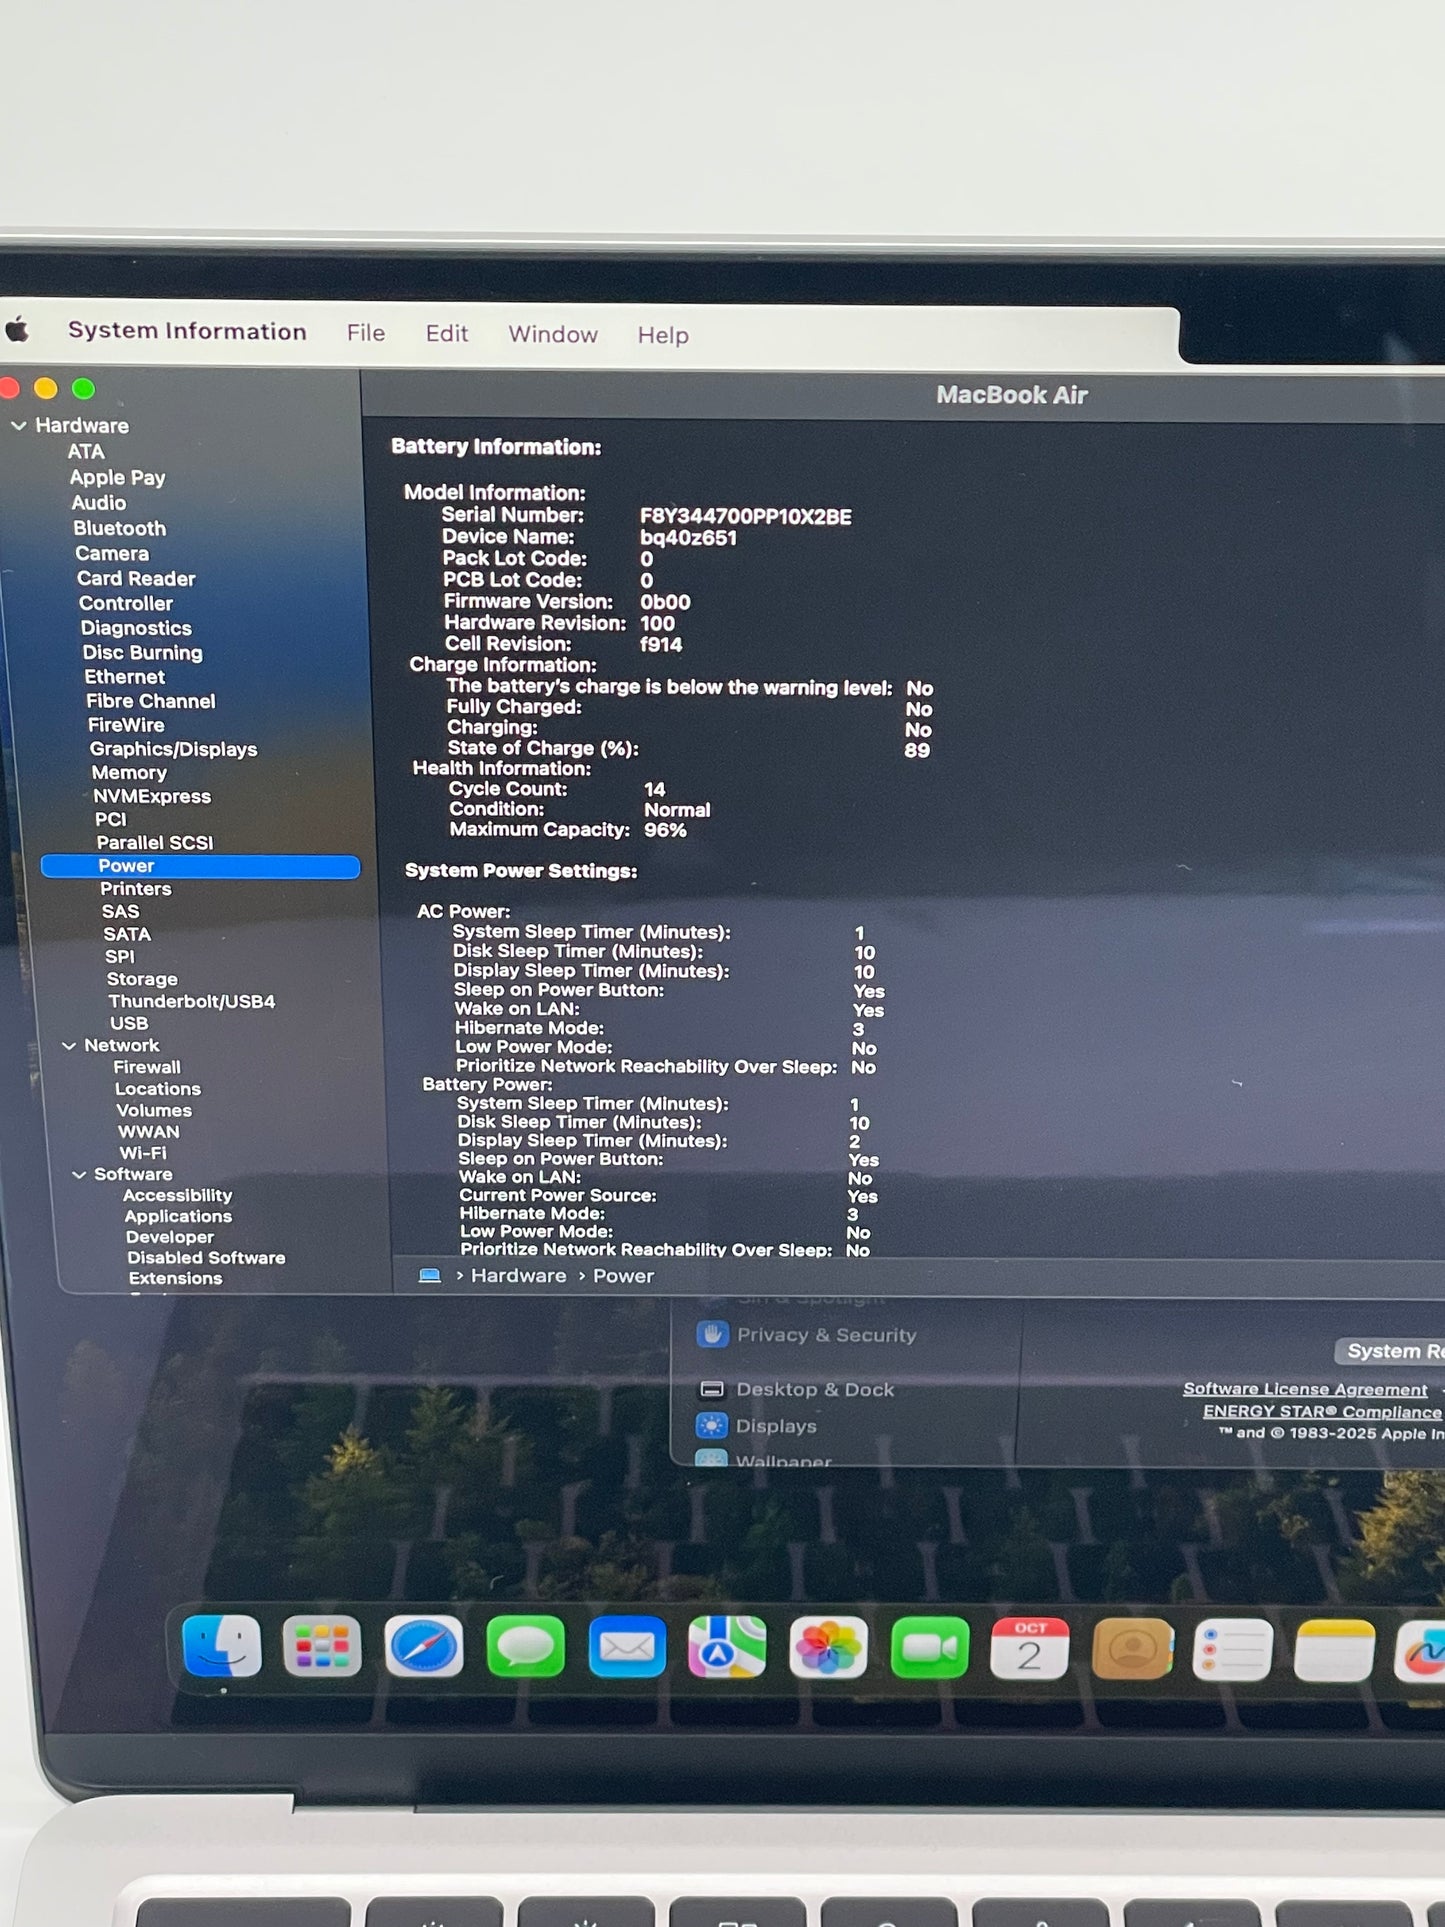Open Photos app in the Dock
This screenshot has width=1445, height=1927.
click(x=828, y=1647)
